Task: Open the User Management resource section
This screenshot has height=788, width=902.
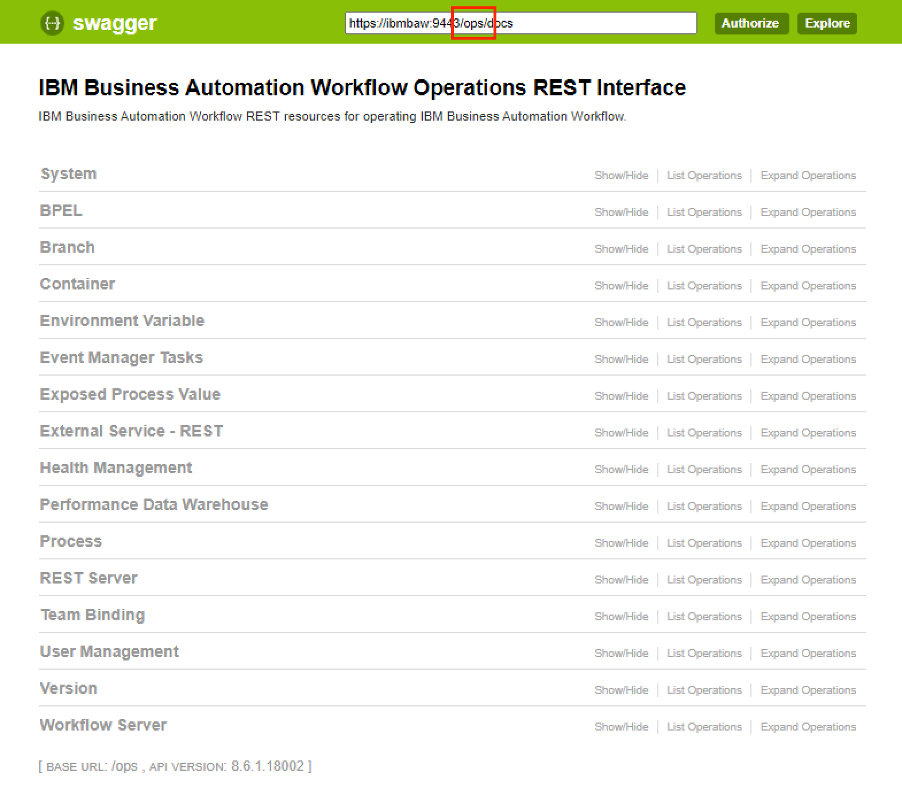Action: [x=109, y=652]
